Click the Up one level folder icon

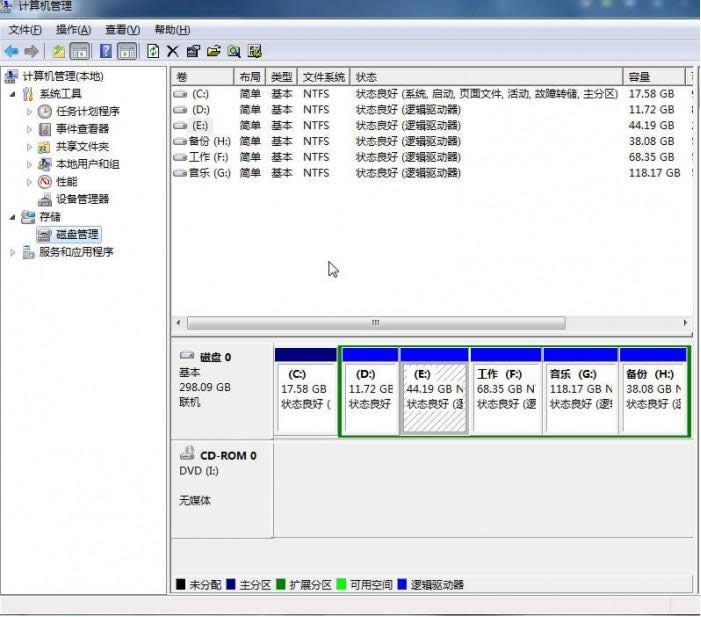[x=59, y=50]
